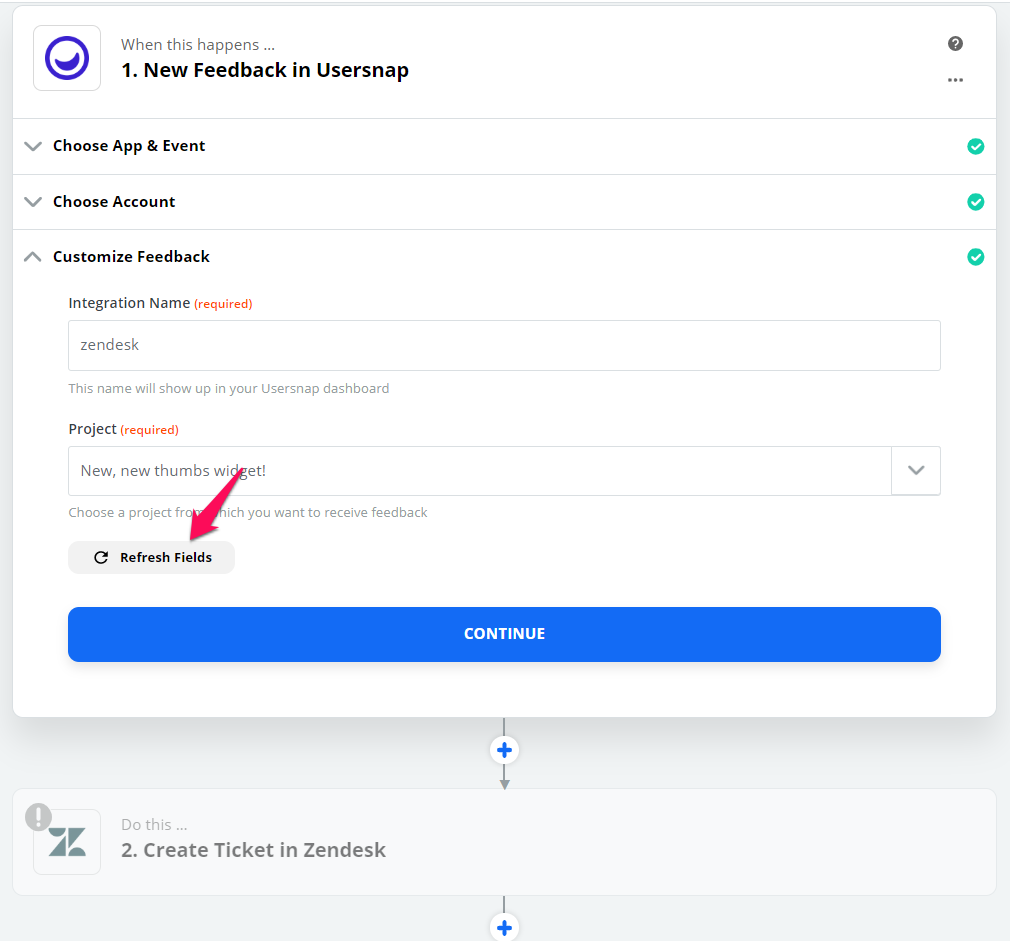
Task: Add a step below the Zendesk action
Action: pyautogui.click(x=504, y=927)
